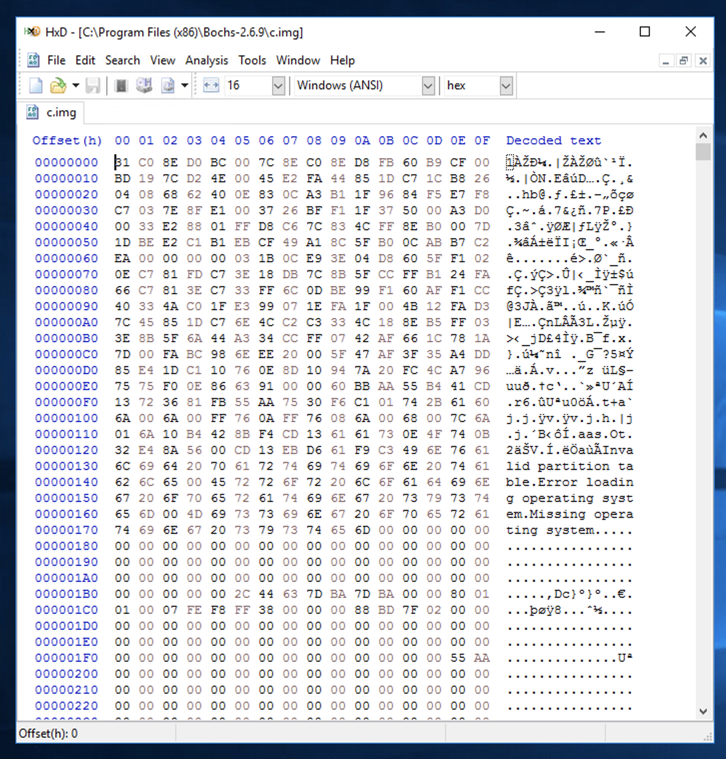726x759 pixels.
Task: Click scrollbar down arrow
Action: pos(703,712)
